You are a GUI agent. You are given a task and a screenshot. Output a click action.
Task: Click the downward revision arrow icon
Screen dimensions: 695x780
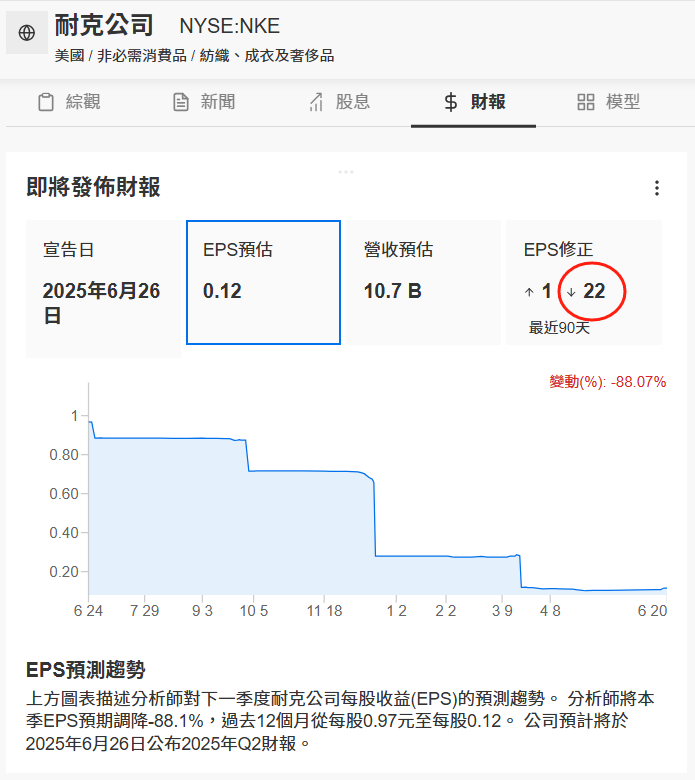571,292
